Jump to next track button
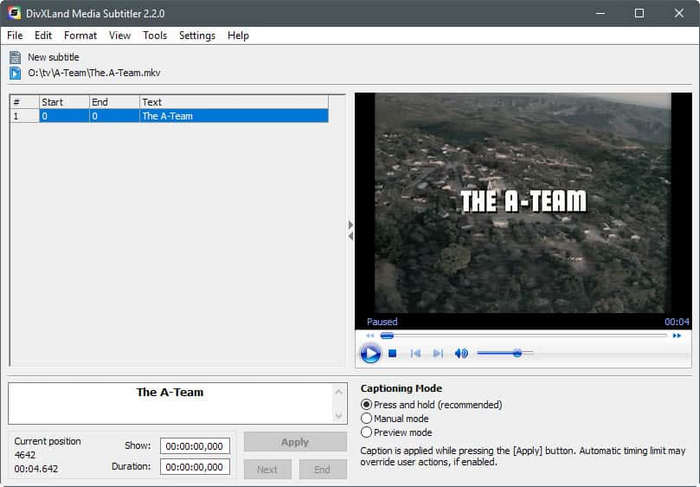The height and width of the screenshot is (487, 700). coord(438,354)
